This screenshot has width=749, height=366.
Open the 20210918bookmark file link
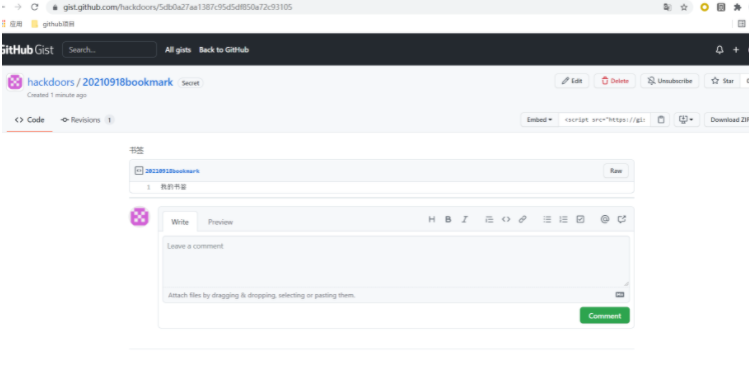click(x=172, y=171)
